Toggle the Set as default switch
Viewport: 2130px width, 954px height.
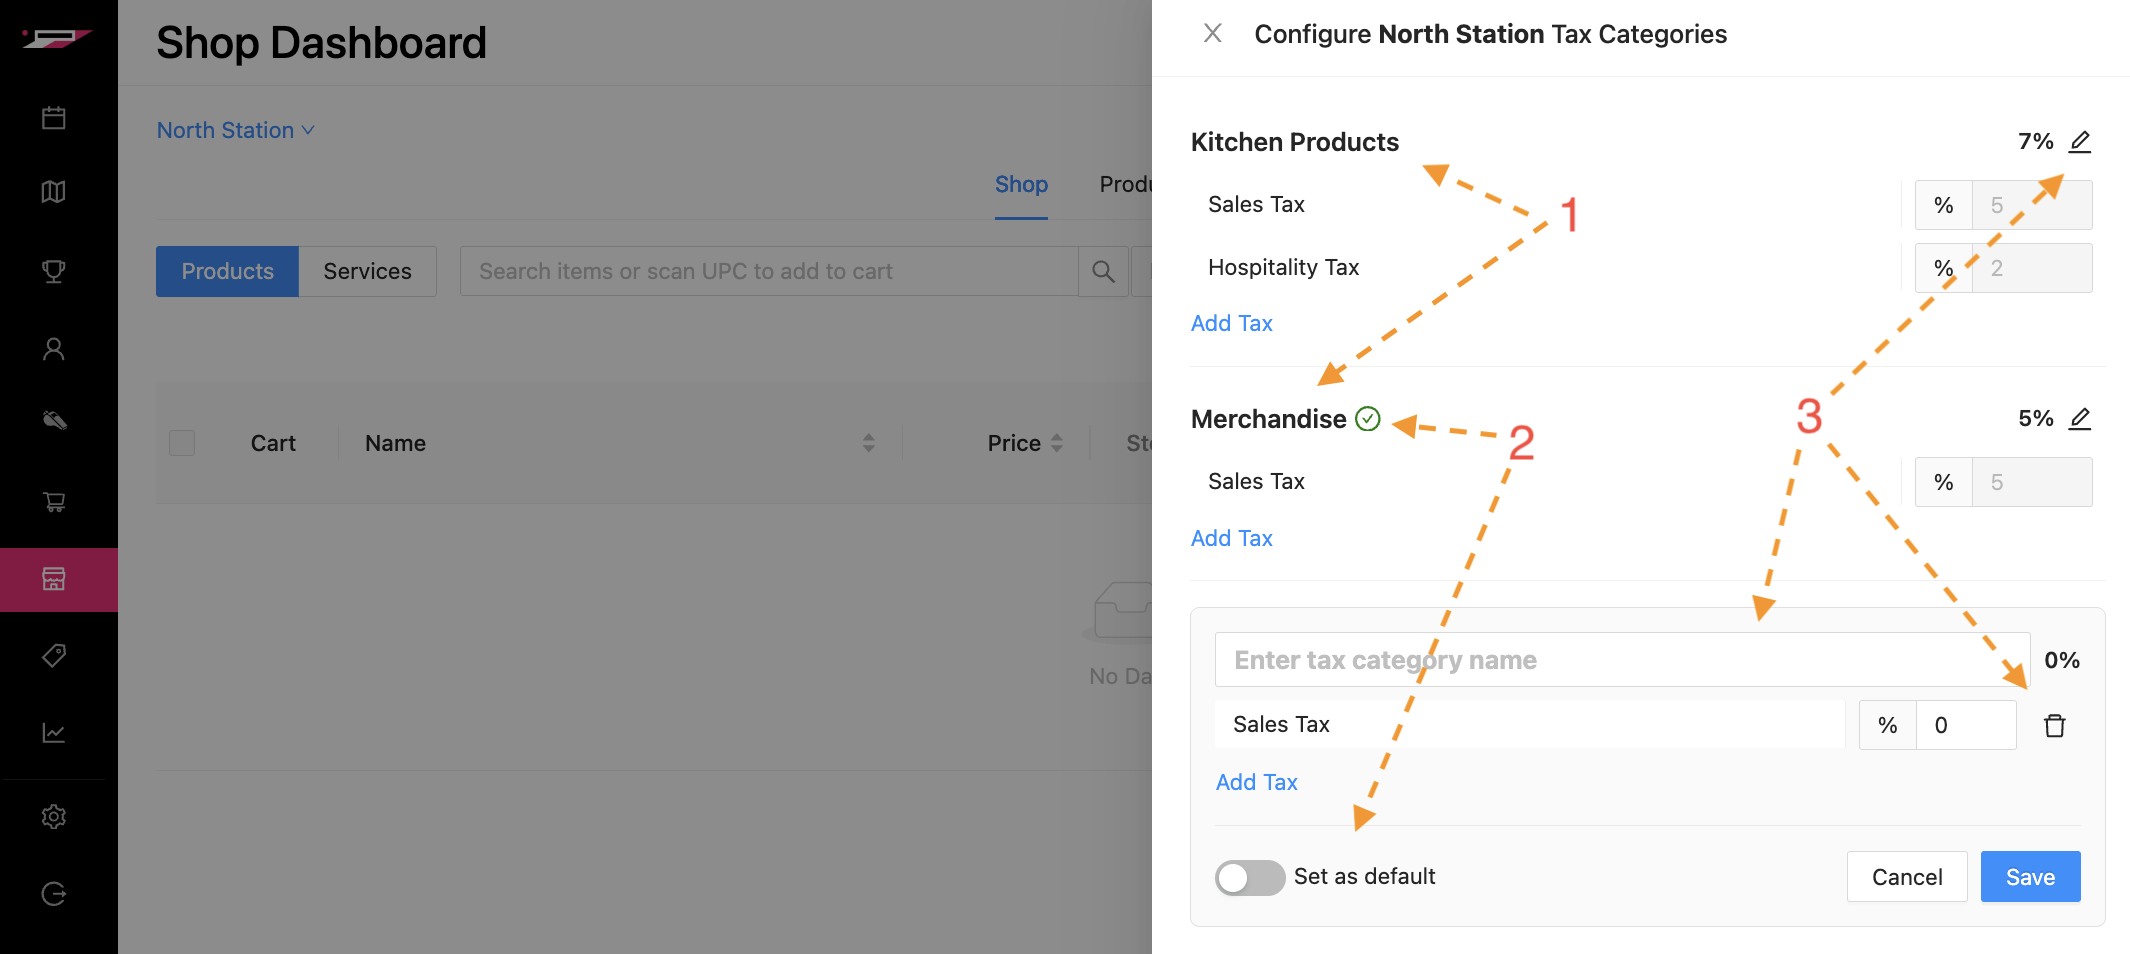1249,878
